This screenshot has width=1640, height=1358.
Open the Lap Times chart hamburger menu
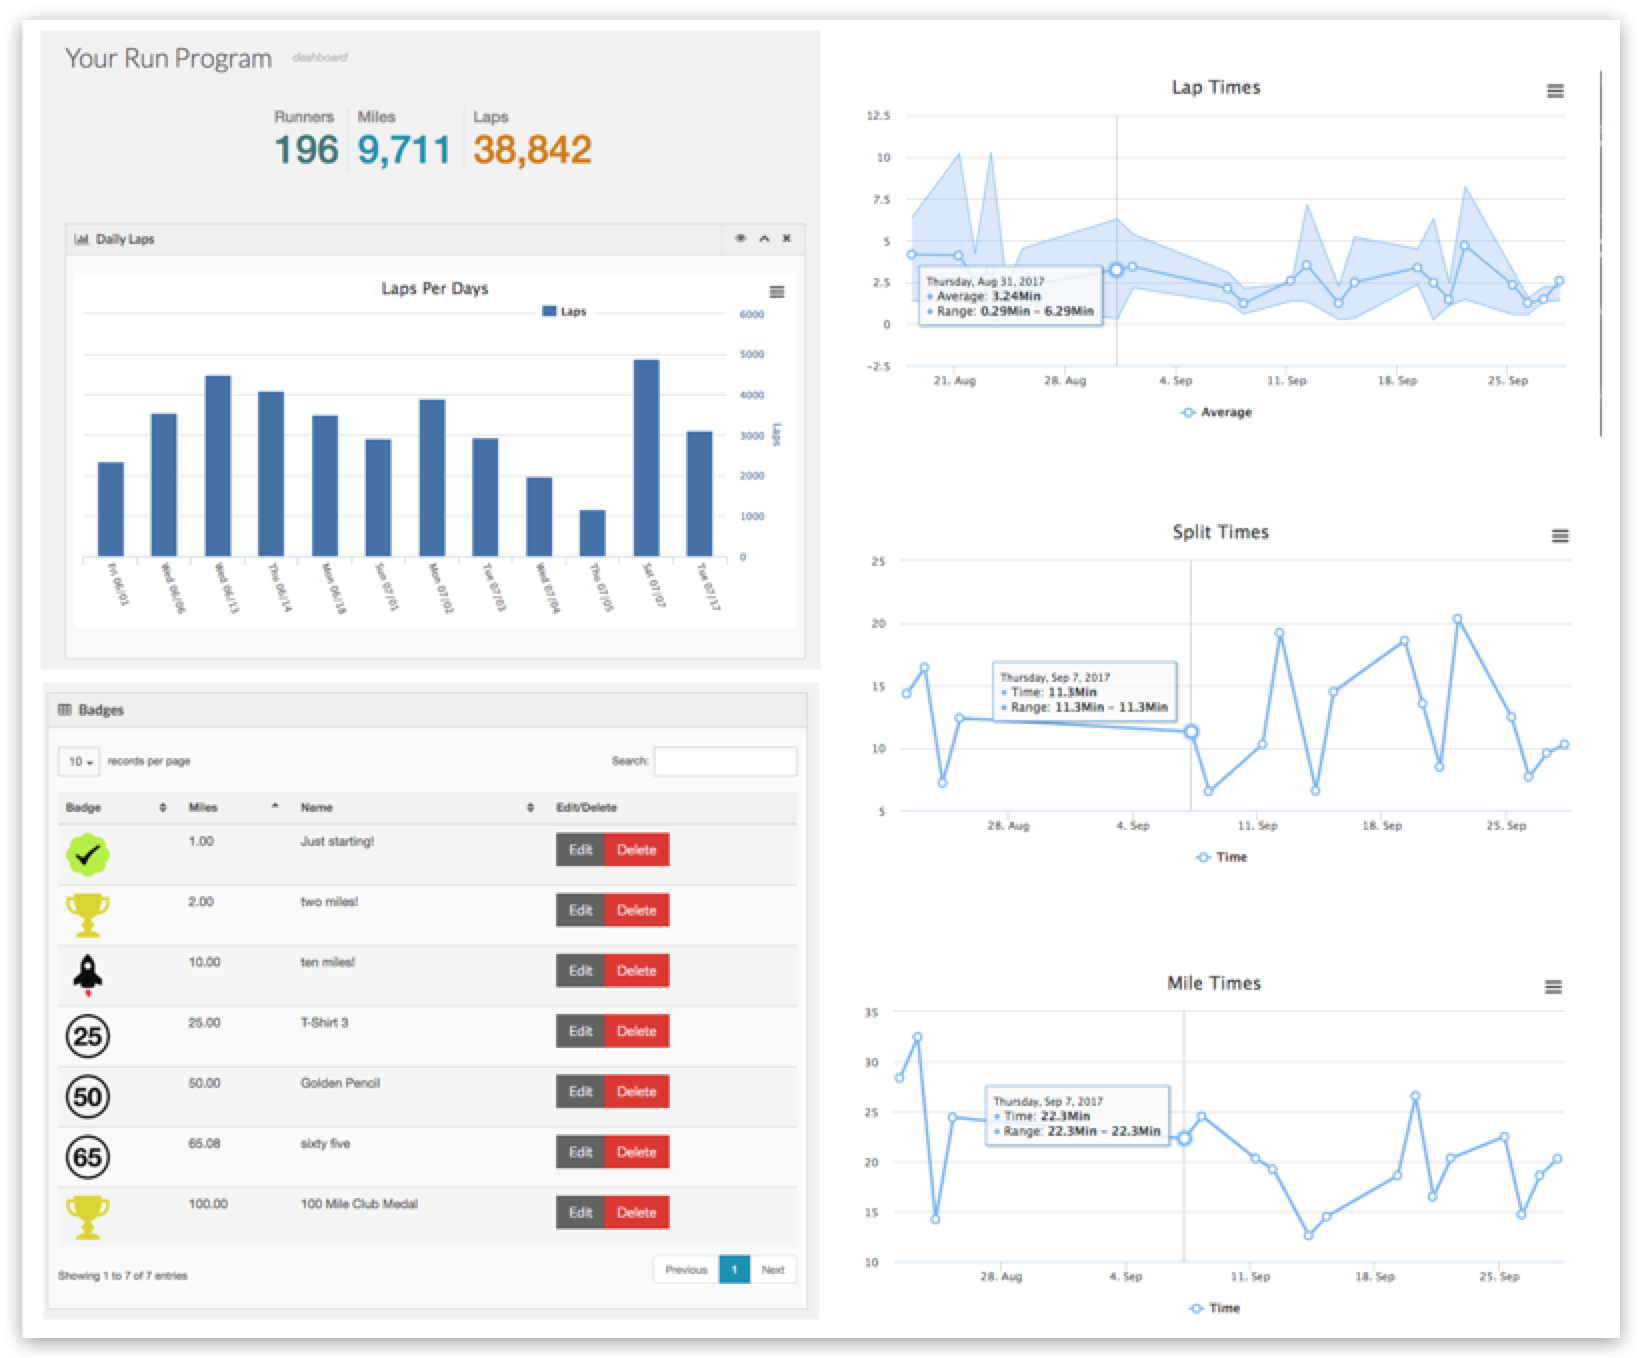pyautogui.click(x=1555, y=91)
